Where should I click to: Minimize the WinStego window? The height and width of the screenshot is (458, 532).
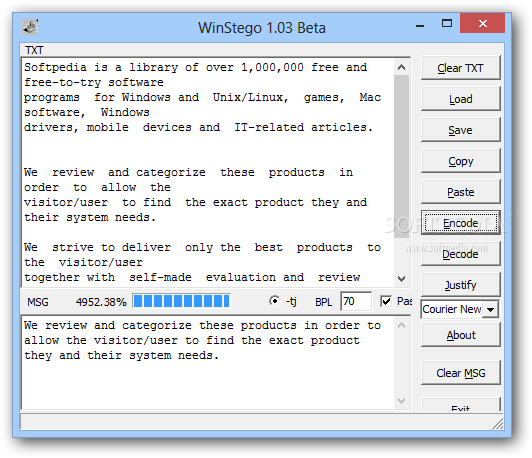pyautogui.click(x=420, y=25)
